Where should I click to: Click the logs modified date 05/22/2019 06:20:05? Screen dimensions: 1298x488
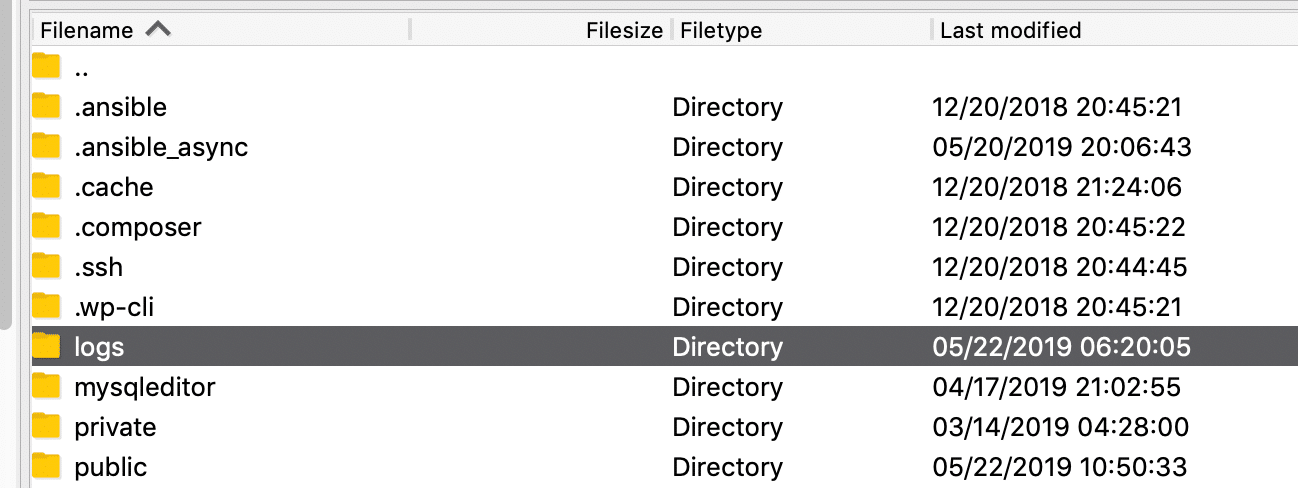tap(1061, 347)
